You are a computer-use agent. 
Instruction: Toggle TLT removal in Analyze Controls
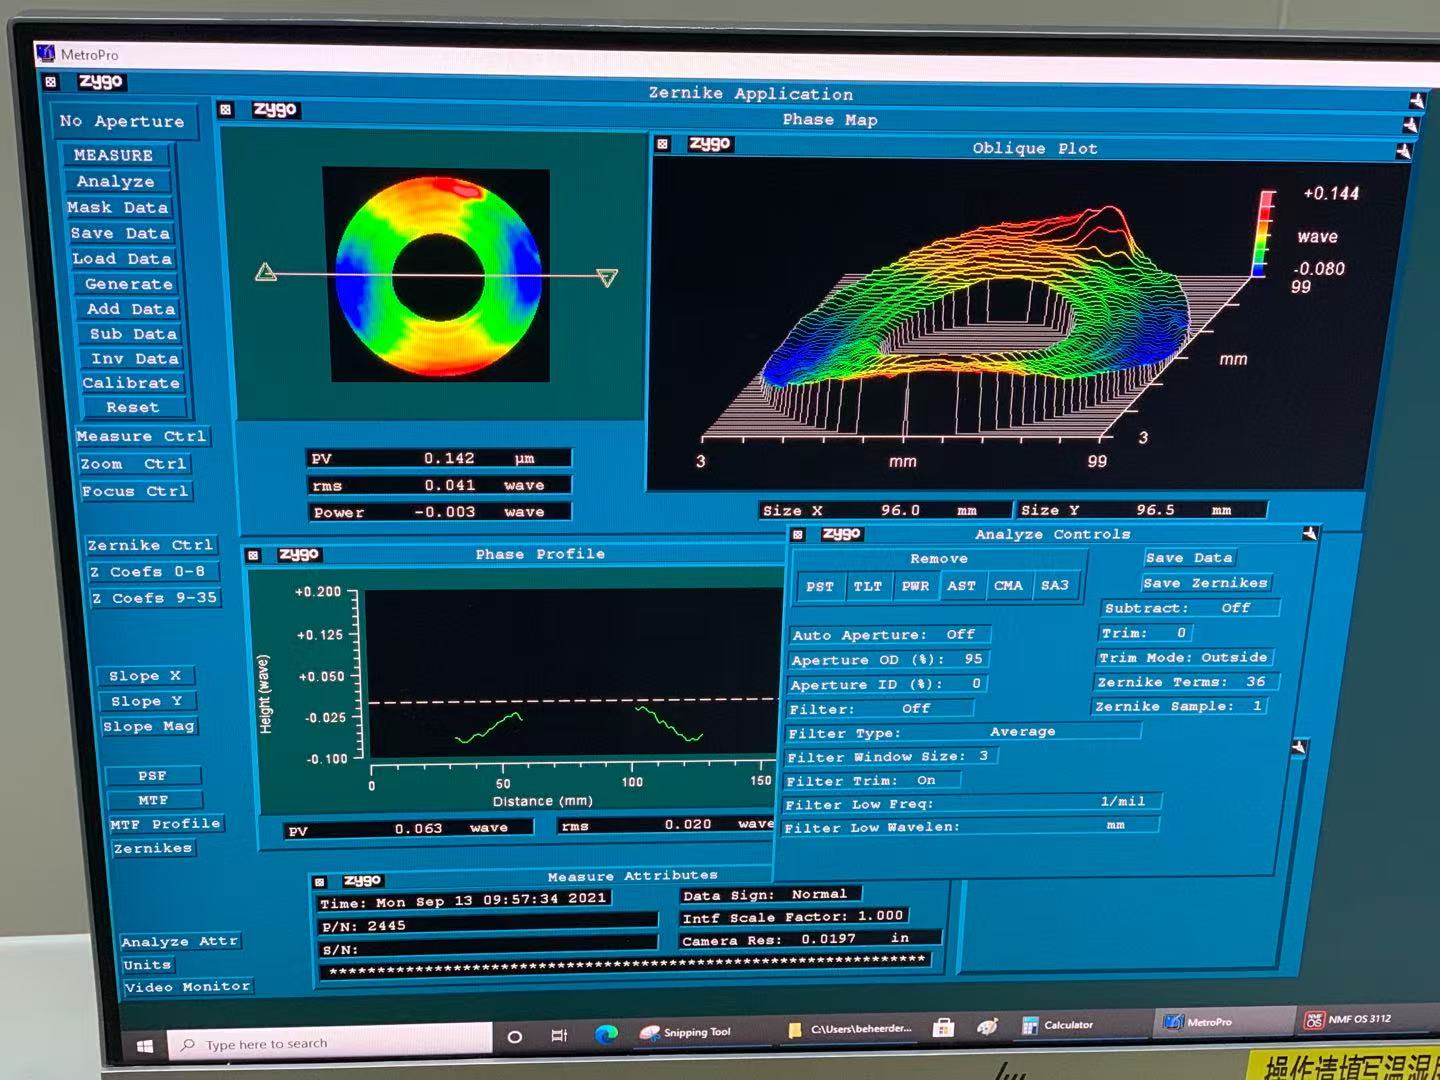pos(868,587)
